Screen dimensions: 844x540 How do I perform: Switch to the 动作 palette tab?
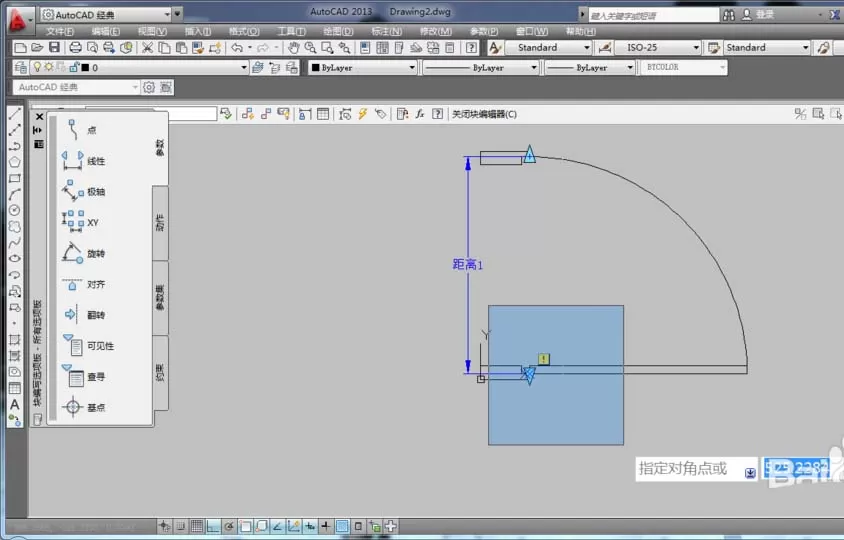[160, 223]
